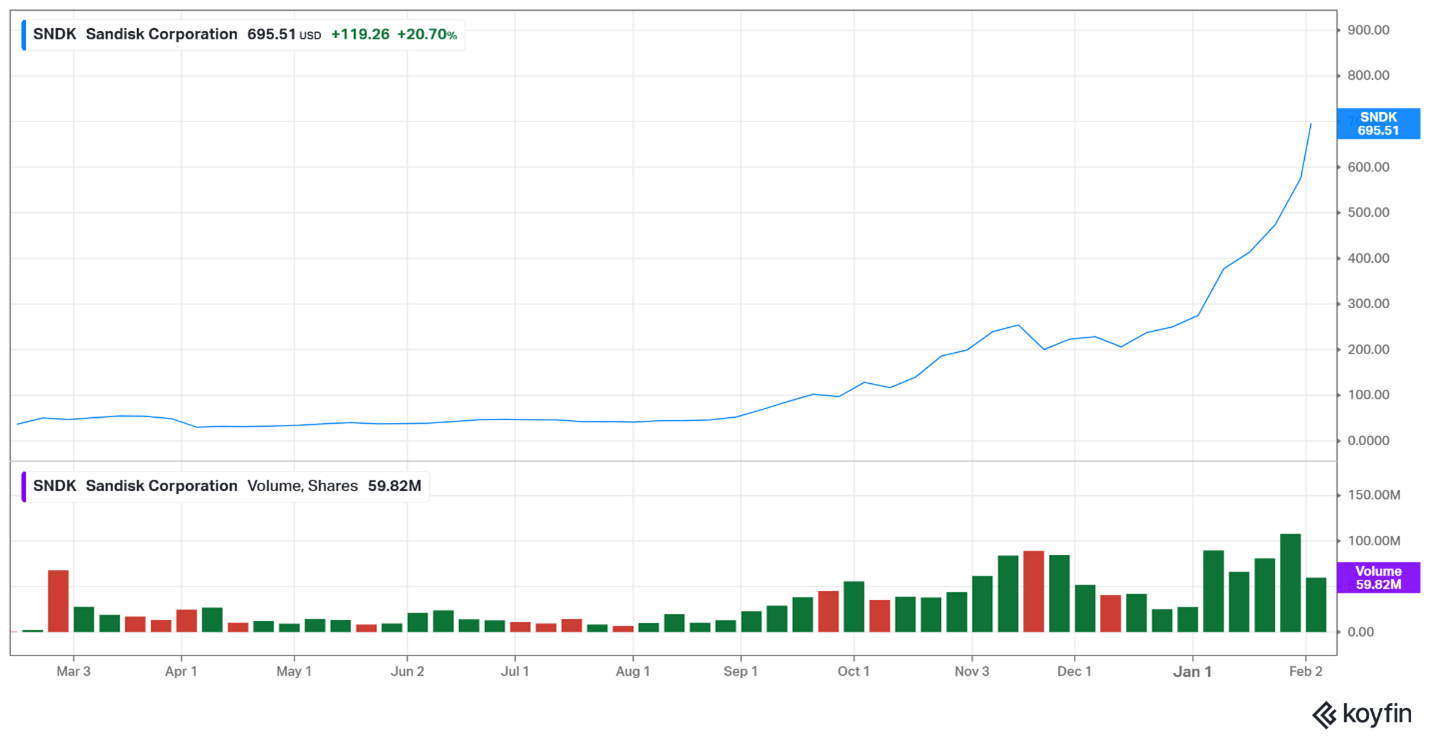
Task: Click the last green volume bar at Feb 2
Action: point(1316,605)
